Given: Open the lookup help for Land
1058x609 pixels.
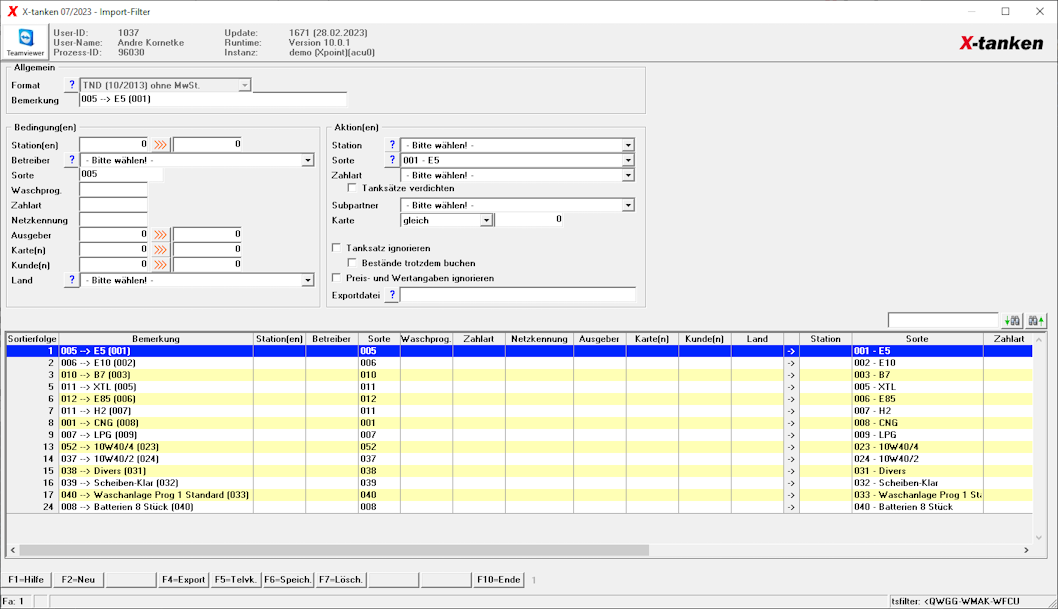Looking at the screenshot, I should (72, 280).
